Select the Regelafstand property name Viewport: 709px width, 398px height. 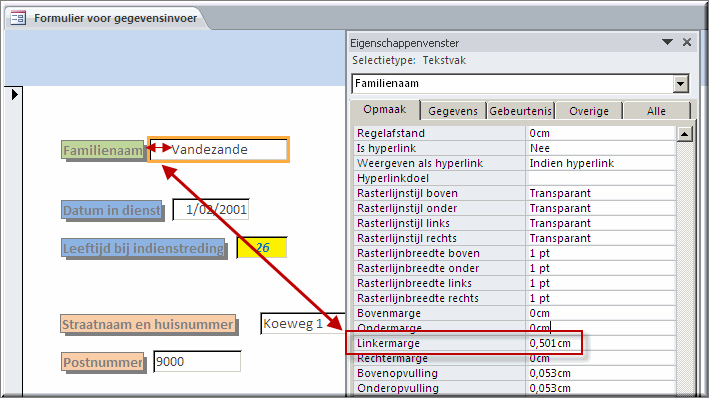[391, 133]
